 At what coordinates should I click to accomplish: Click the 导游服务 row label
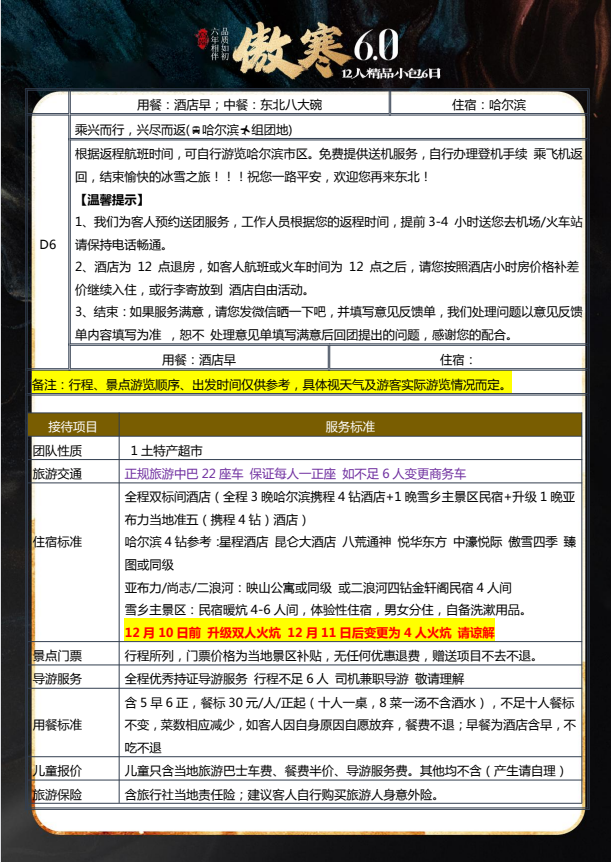[x=57, y=679]
